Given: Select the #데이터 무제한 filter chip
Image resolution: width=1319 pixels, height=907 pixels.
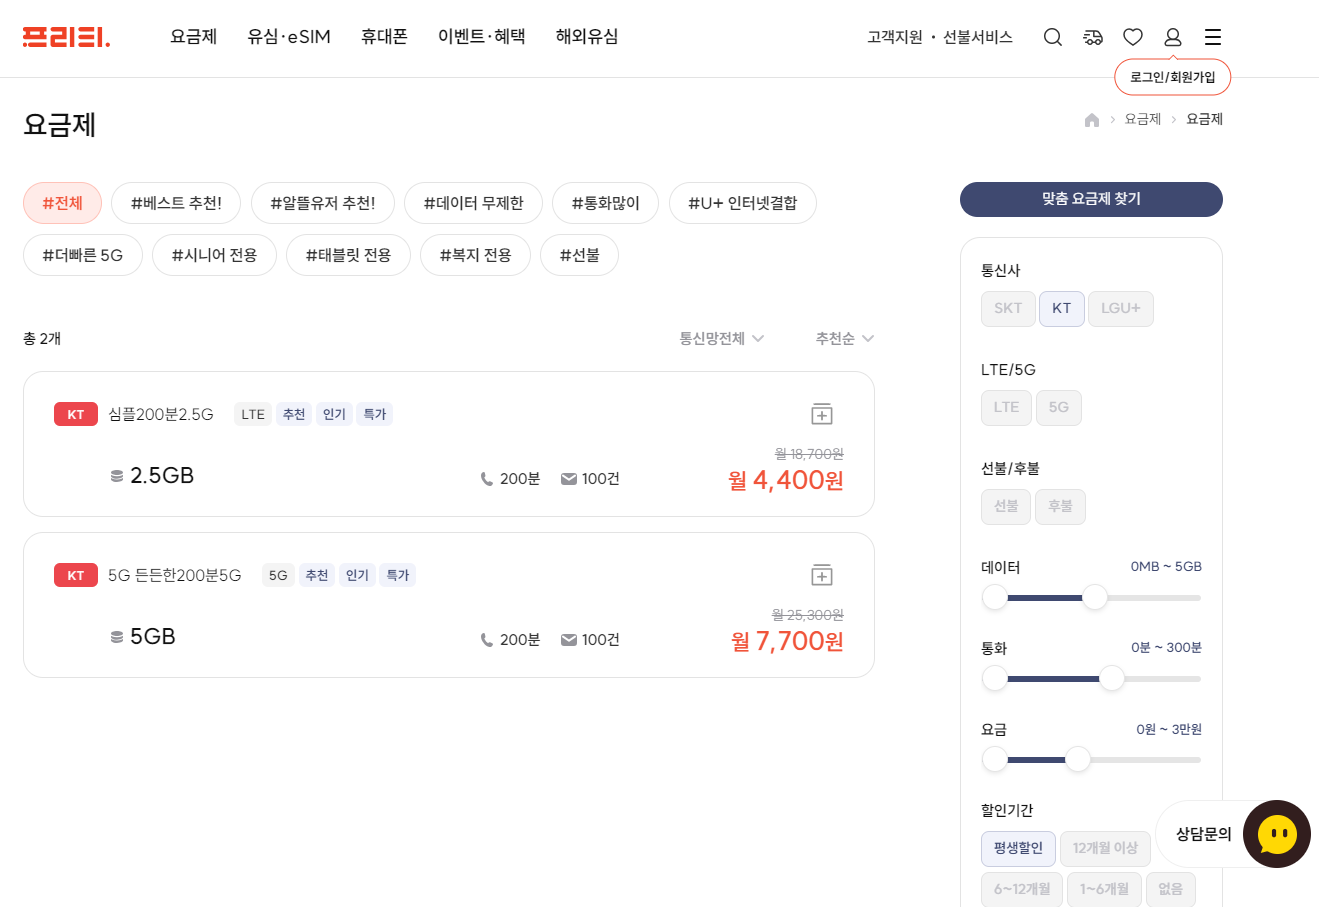Looking at the screenshot, I should (x=472, y=202).
